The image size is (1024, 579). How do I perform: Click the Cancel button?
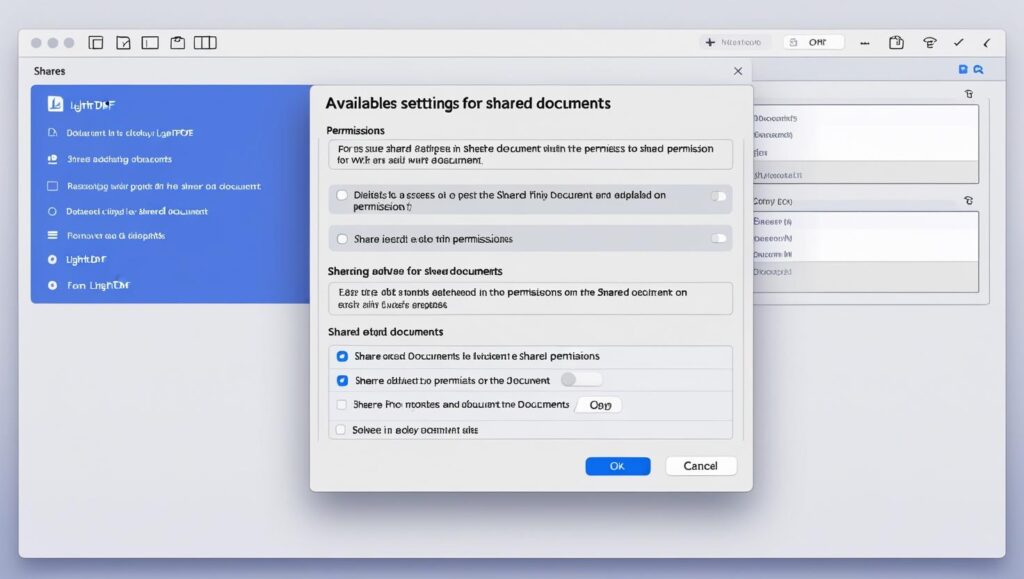click(700, 466)
